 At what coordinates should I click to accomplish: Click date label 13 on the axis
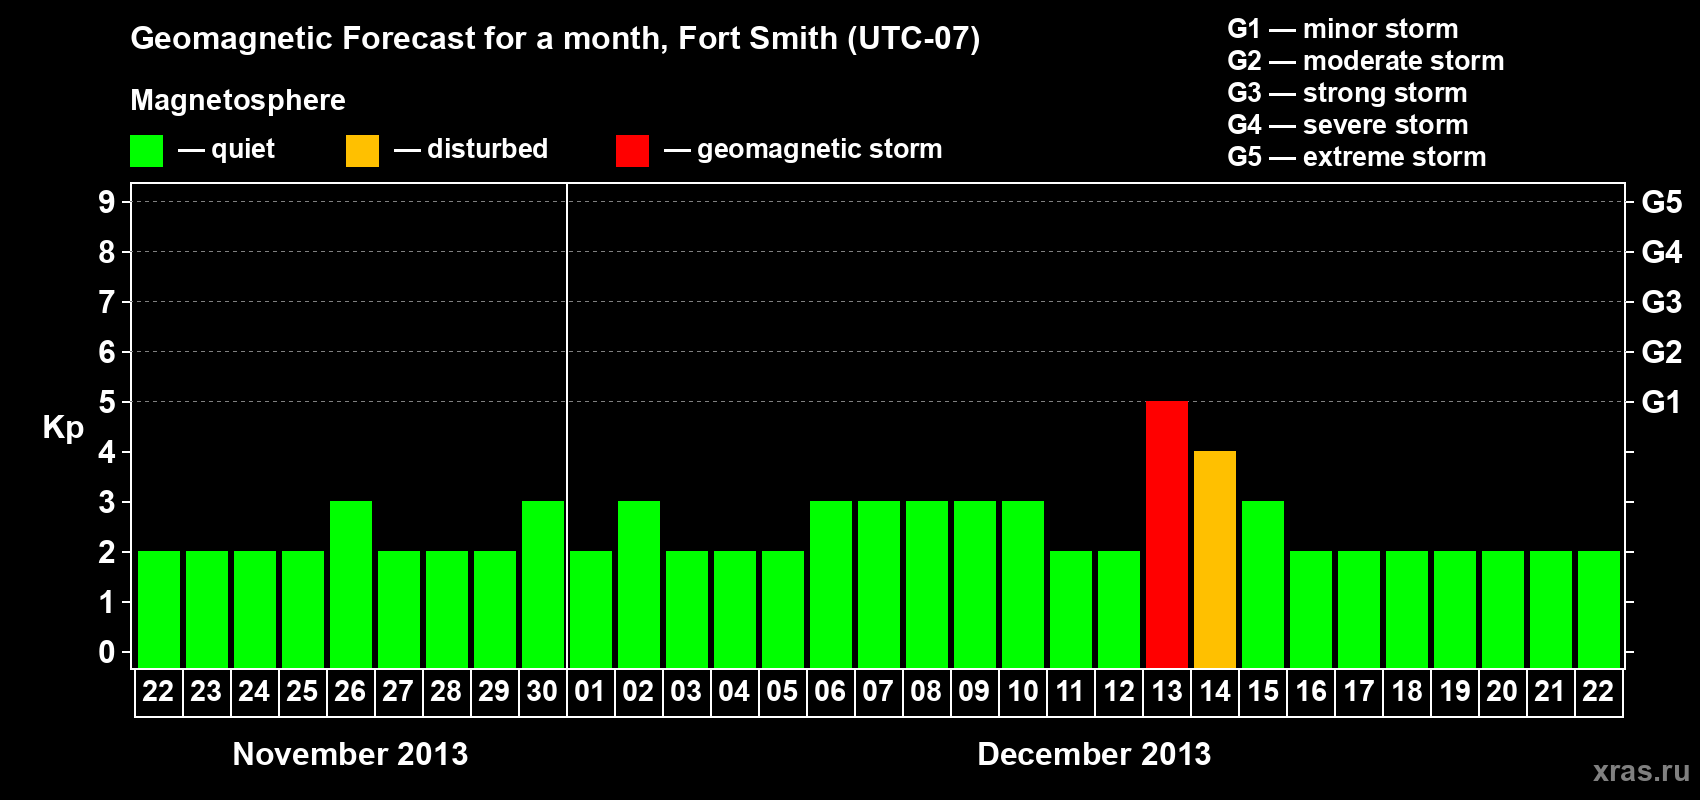pyautogui.click(x=1167, y=692)
